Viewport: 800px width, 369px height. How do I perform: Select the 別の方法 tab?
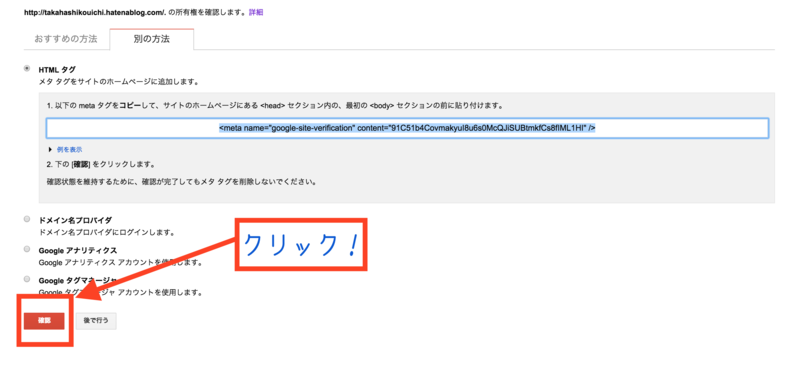[x=152, y=39]
